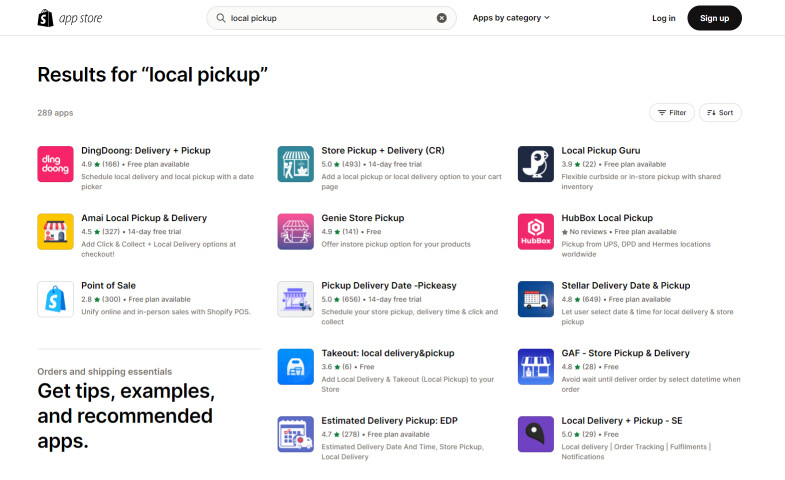Expand the Apps by category menu
Image resolution: width=785 pixels, height=480 pixels.
coord(511,18)
